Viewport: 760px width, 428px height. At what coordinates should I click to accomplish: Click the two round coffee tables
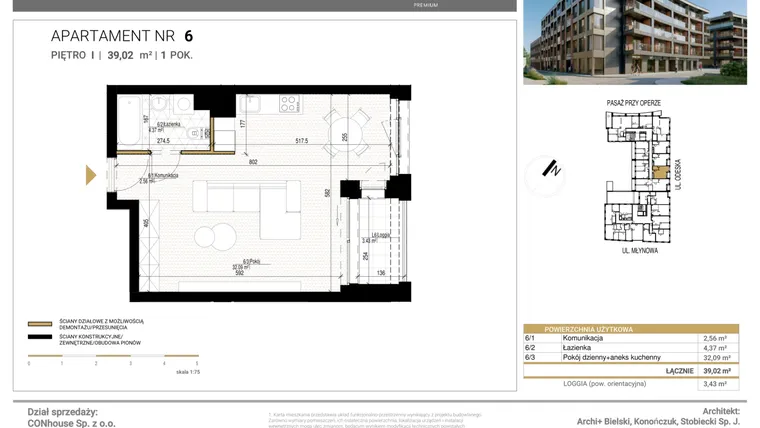coord(216,237)
